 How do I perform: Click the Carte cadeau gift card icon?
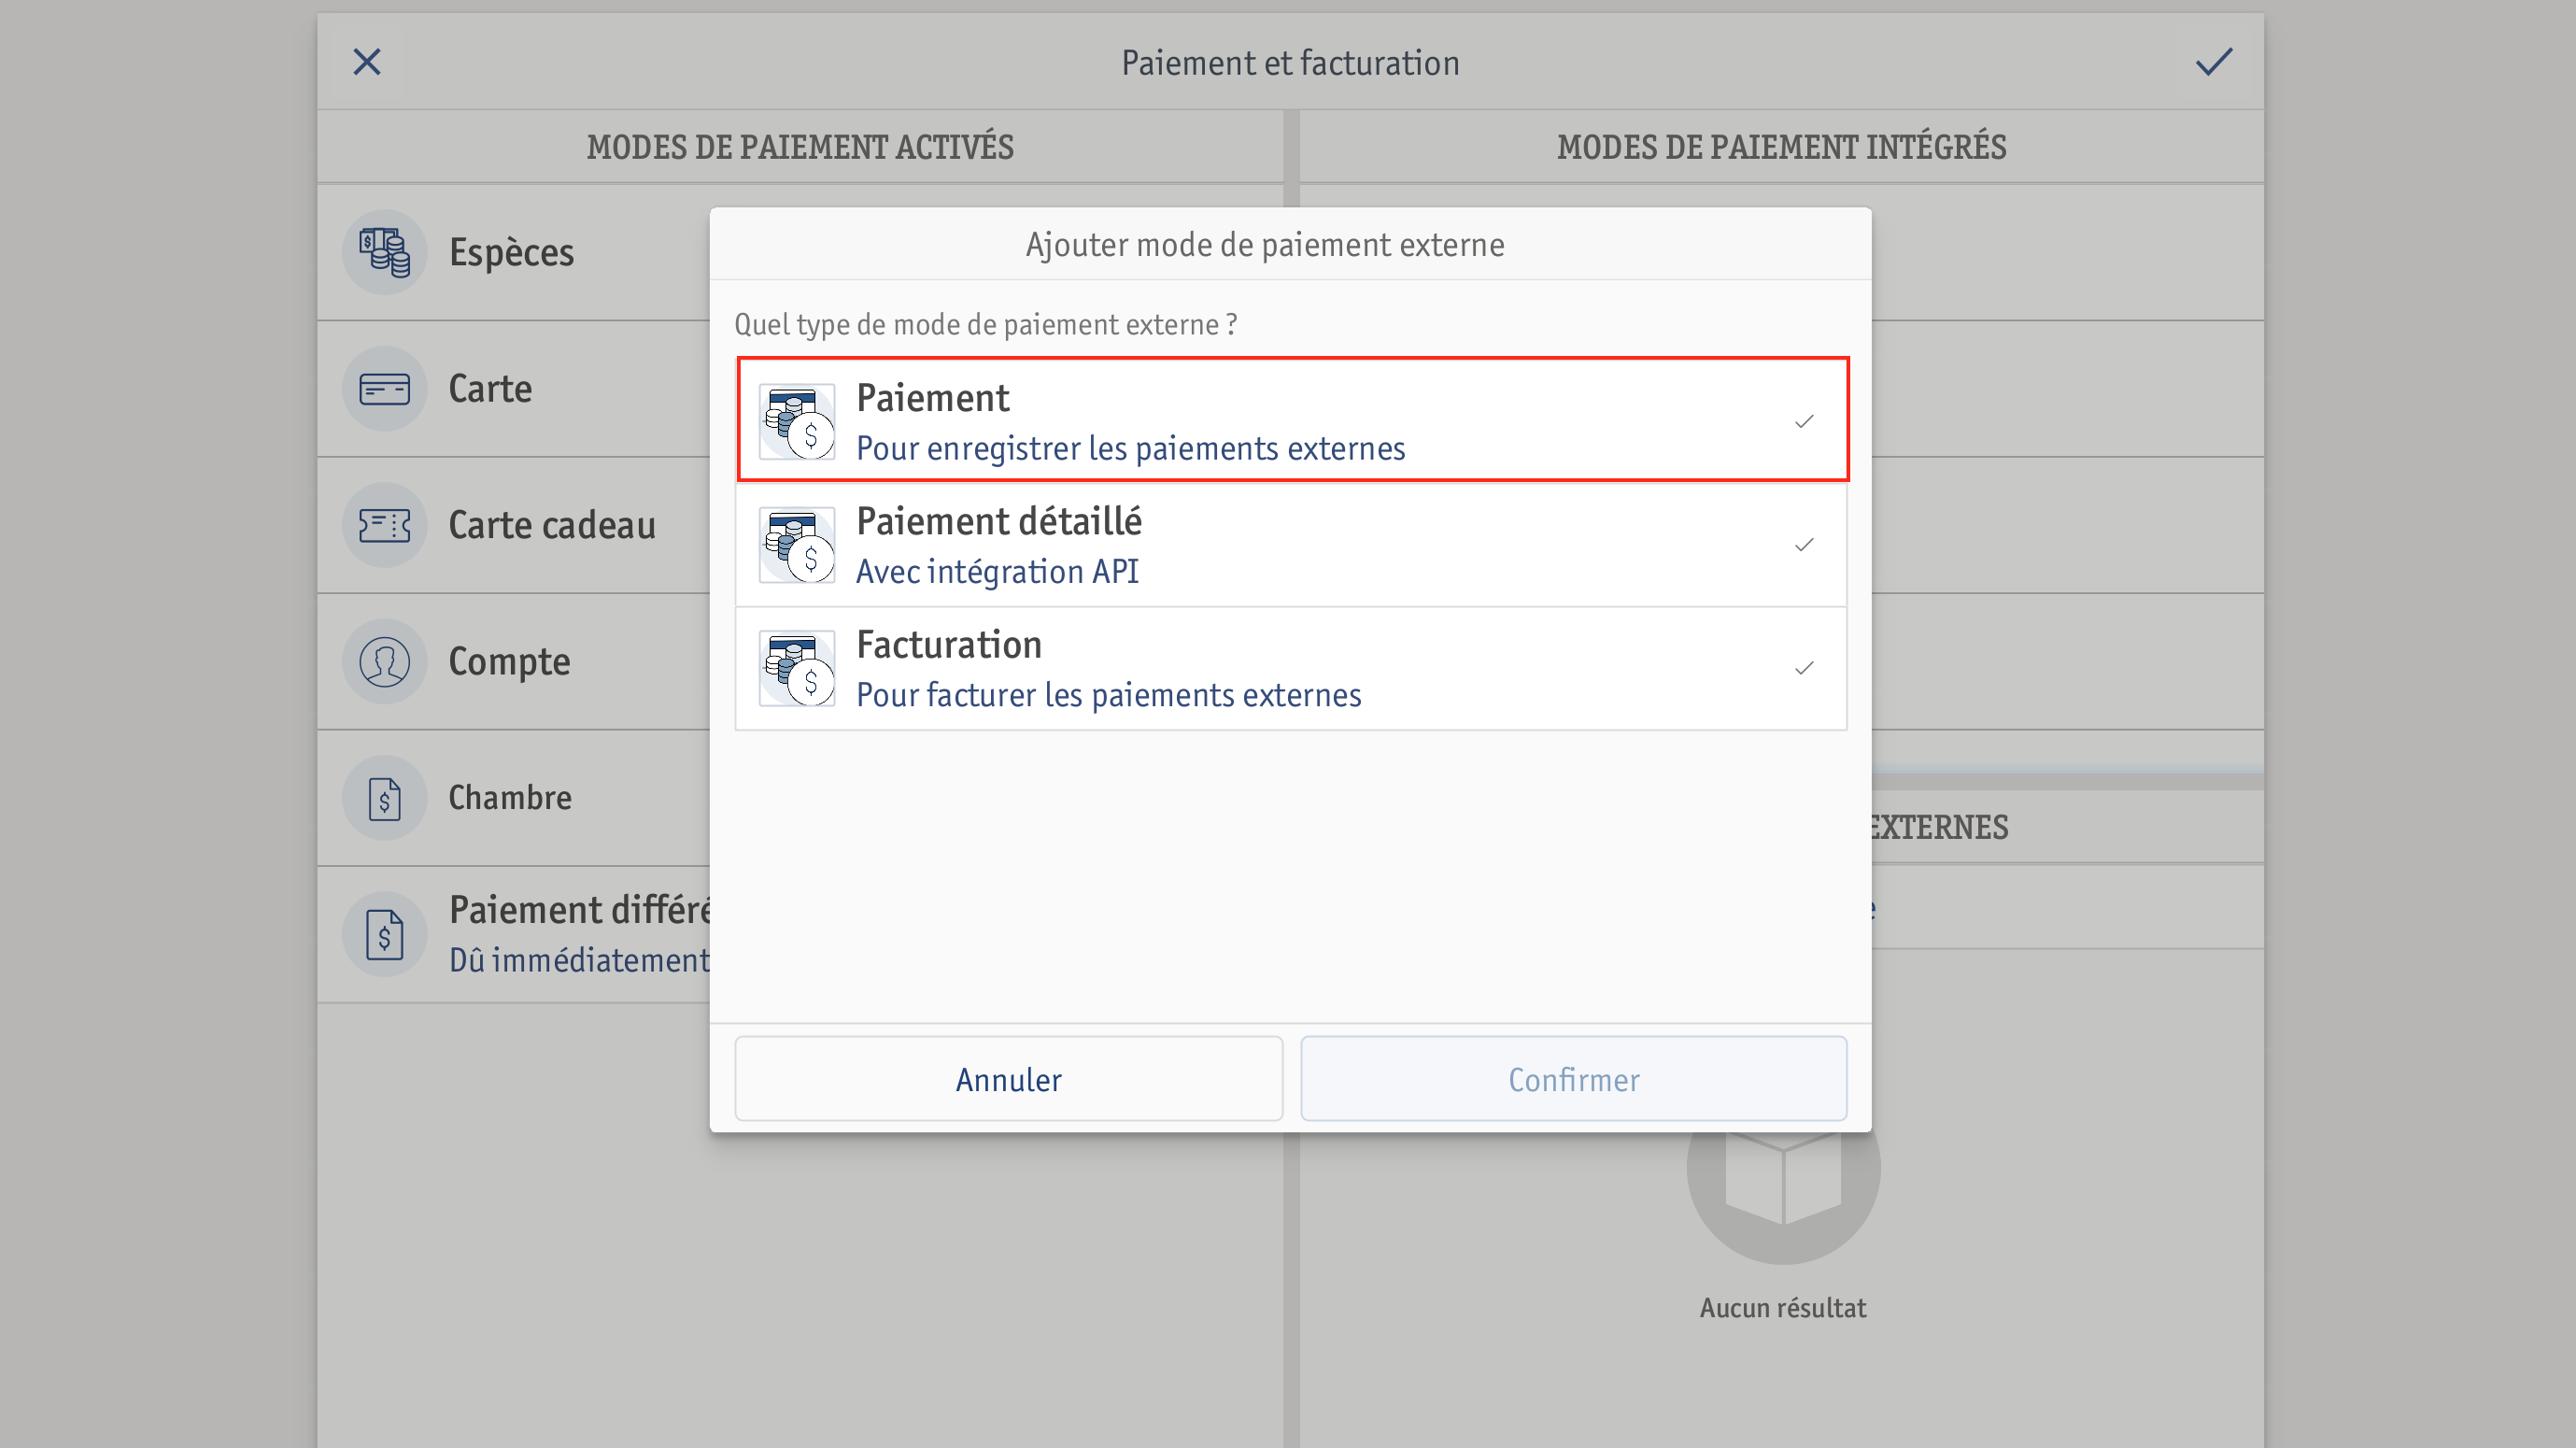(x=385, y=525)
